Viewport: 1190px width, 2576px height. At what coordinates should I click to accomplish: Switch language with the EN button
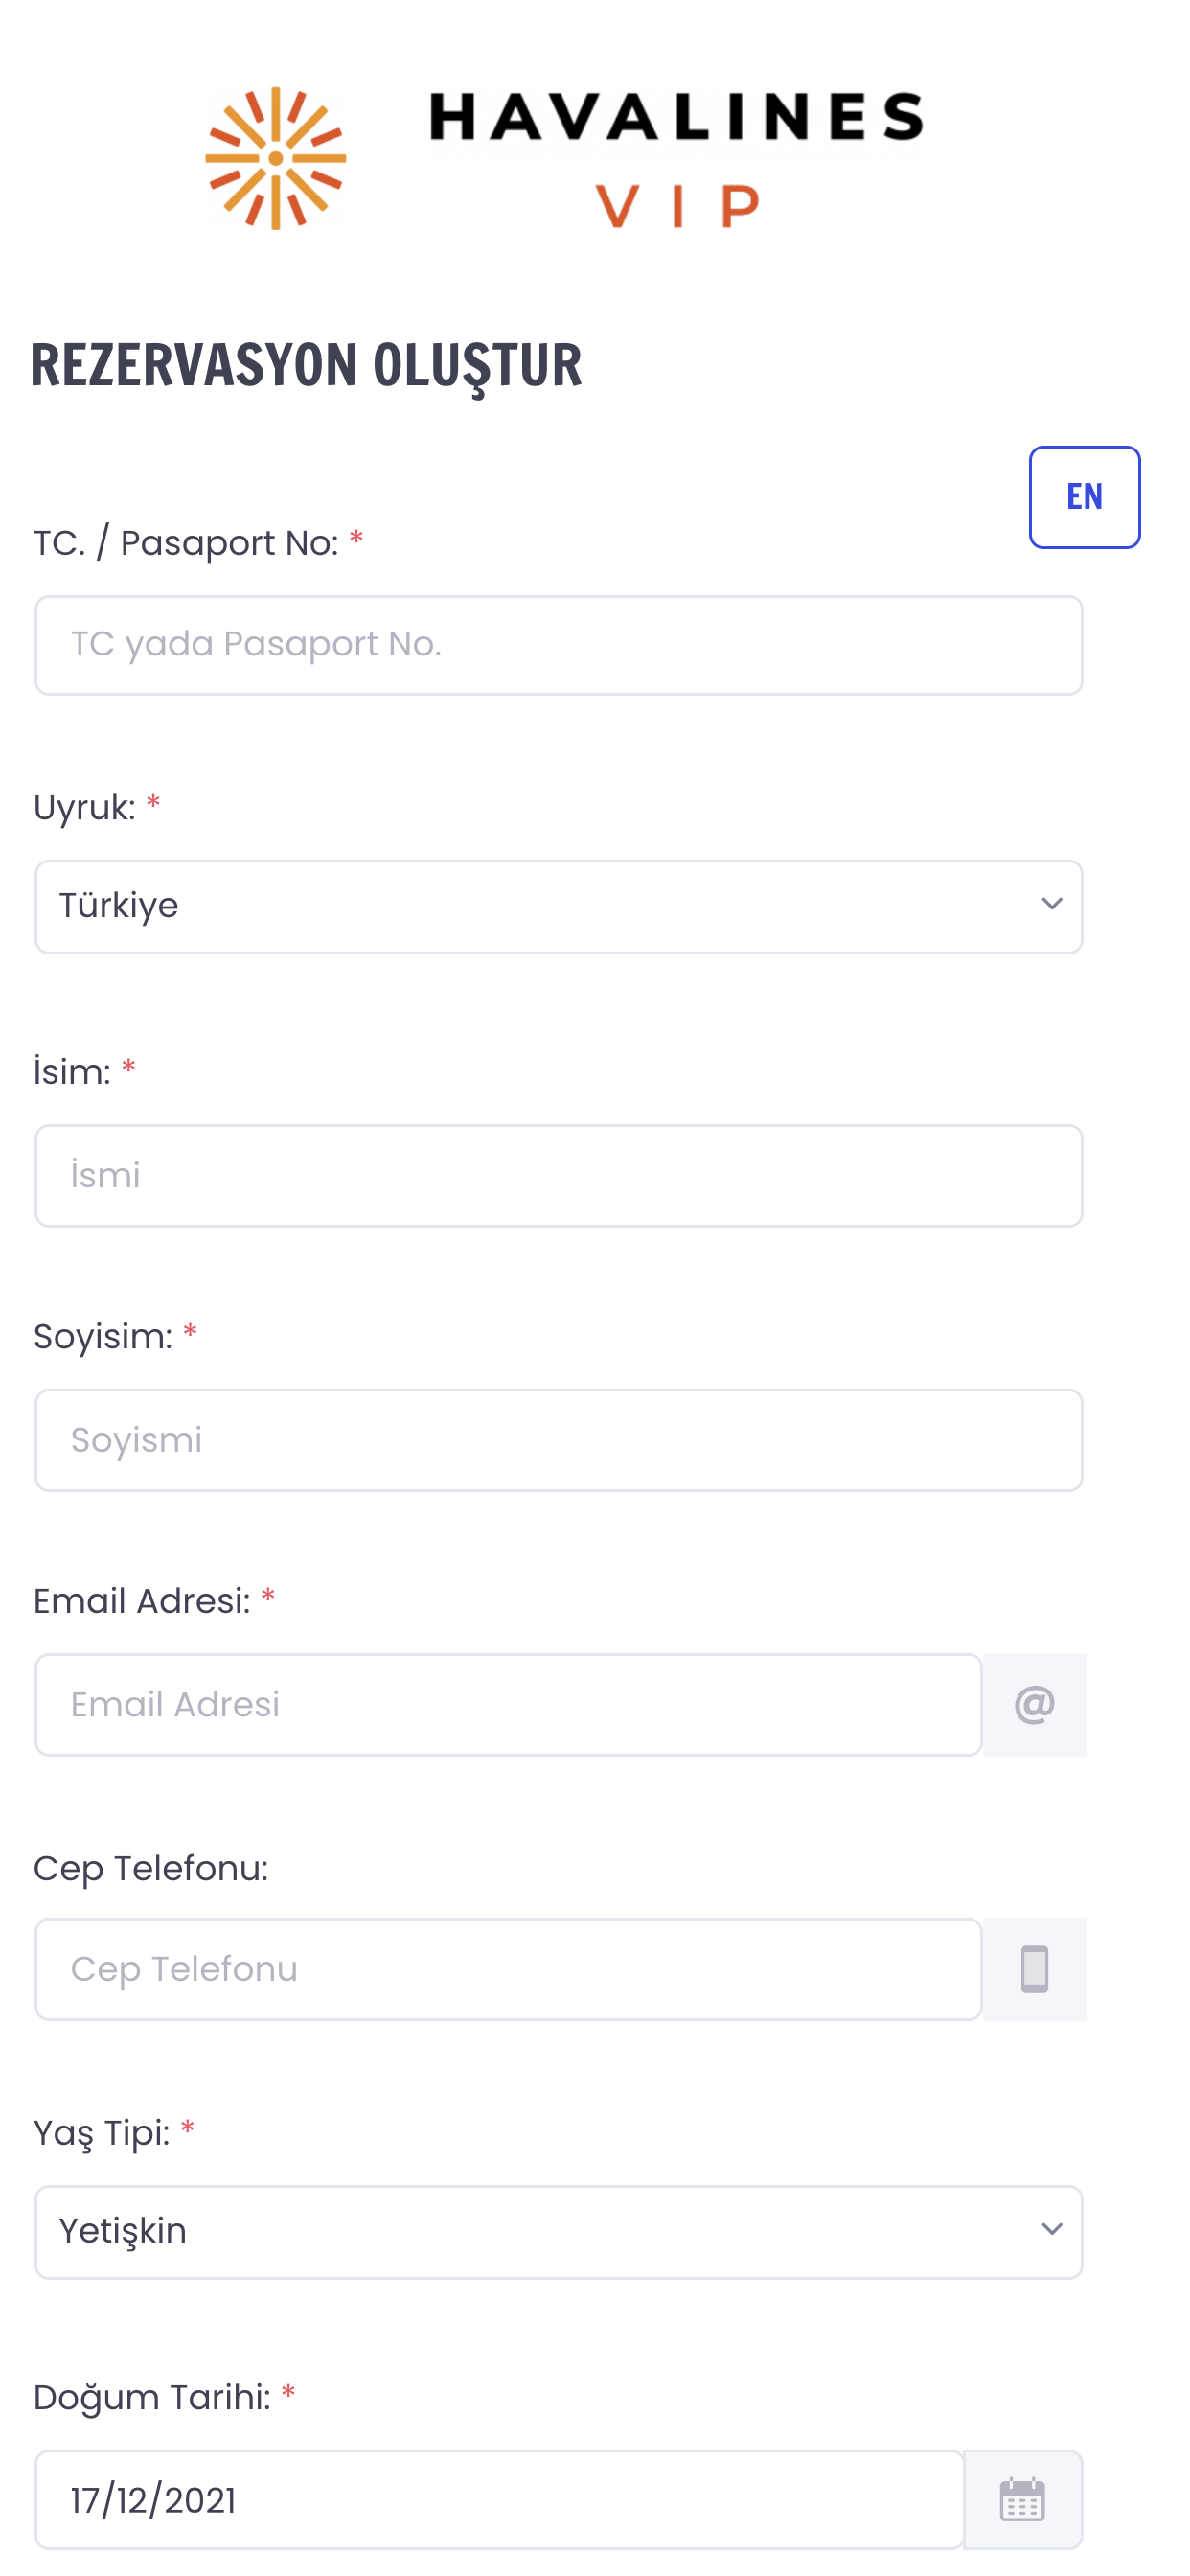[1084, 497]
